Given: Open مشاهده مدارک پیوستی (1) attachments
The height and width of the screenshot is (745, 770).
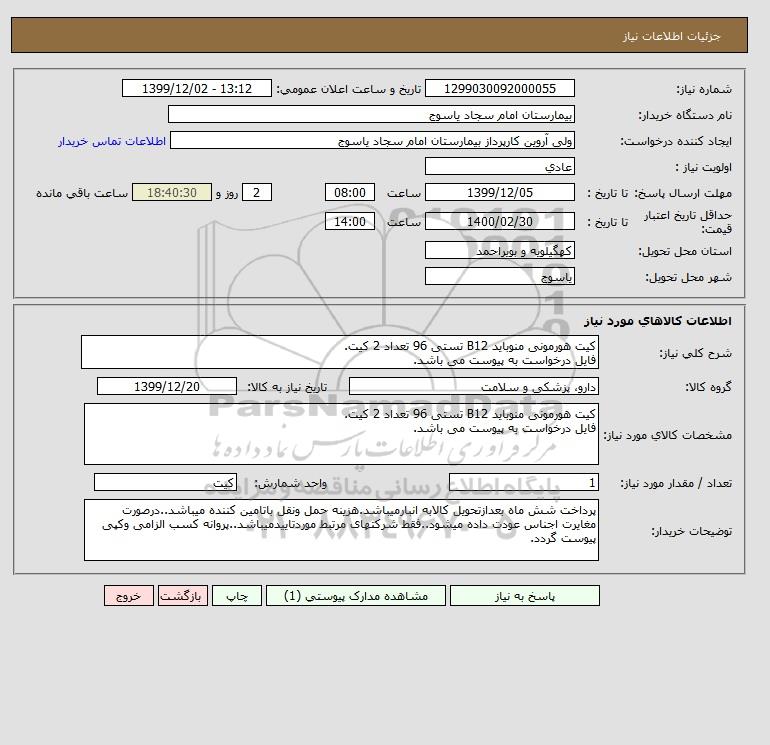Looking at the screenshot, I should pyautogui.click(x=356, y=596).
